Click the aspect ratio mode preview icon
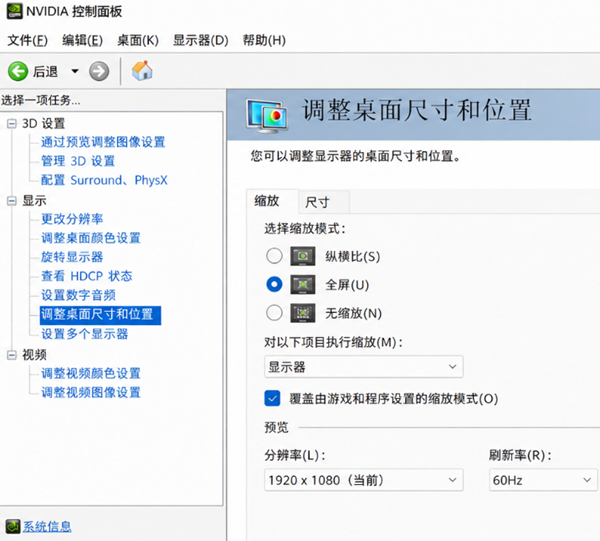600x541 pixels. 303,256
